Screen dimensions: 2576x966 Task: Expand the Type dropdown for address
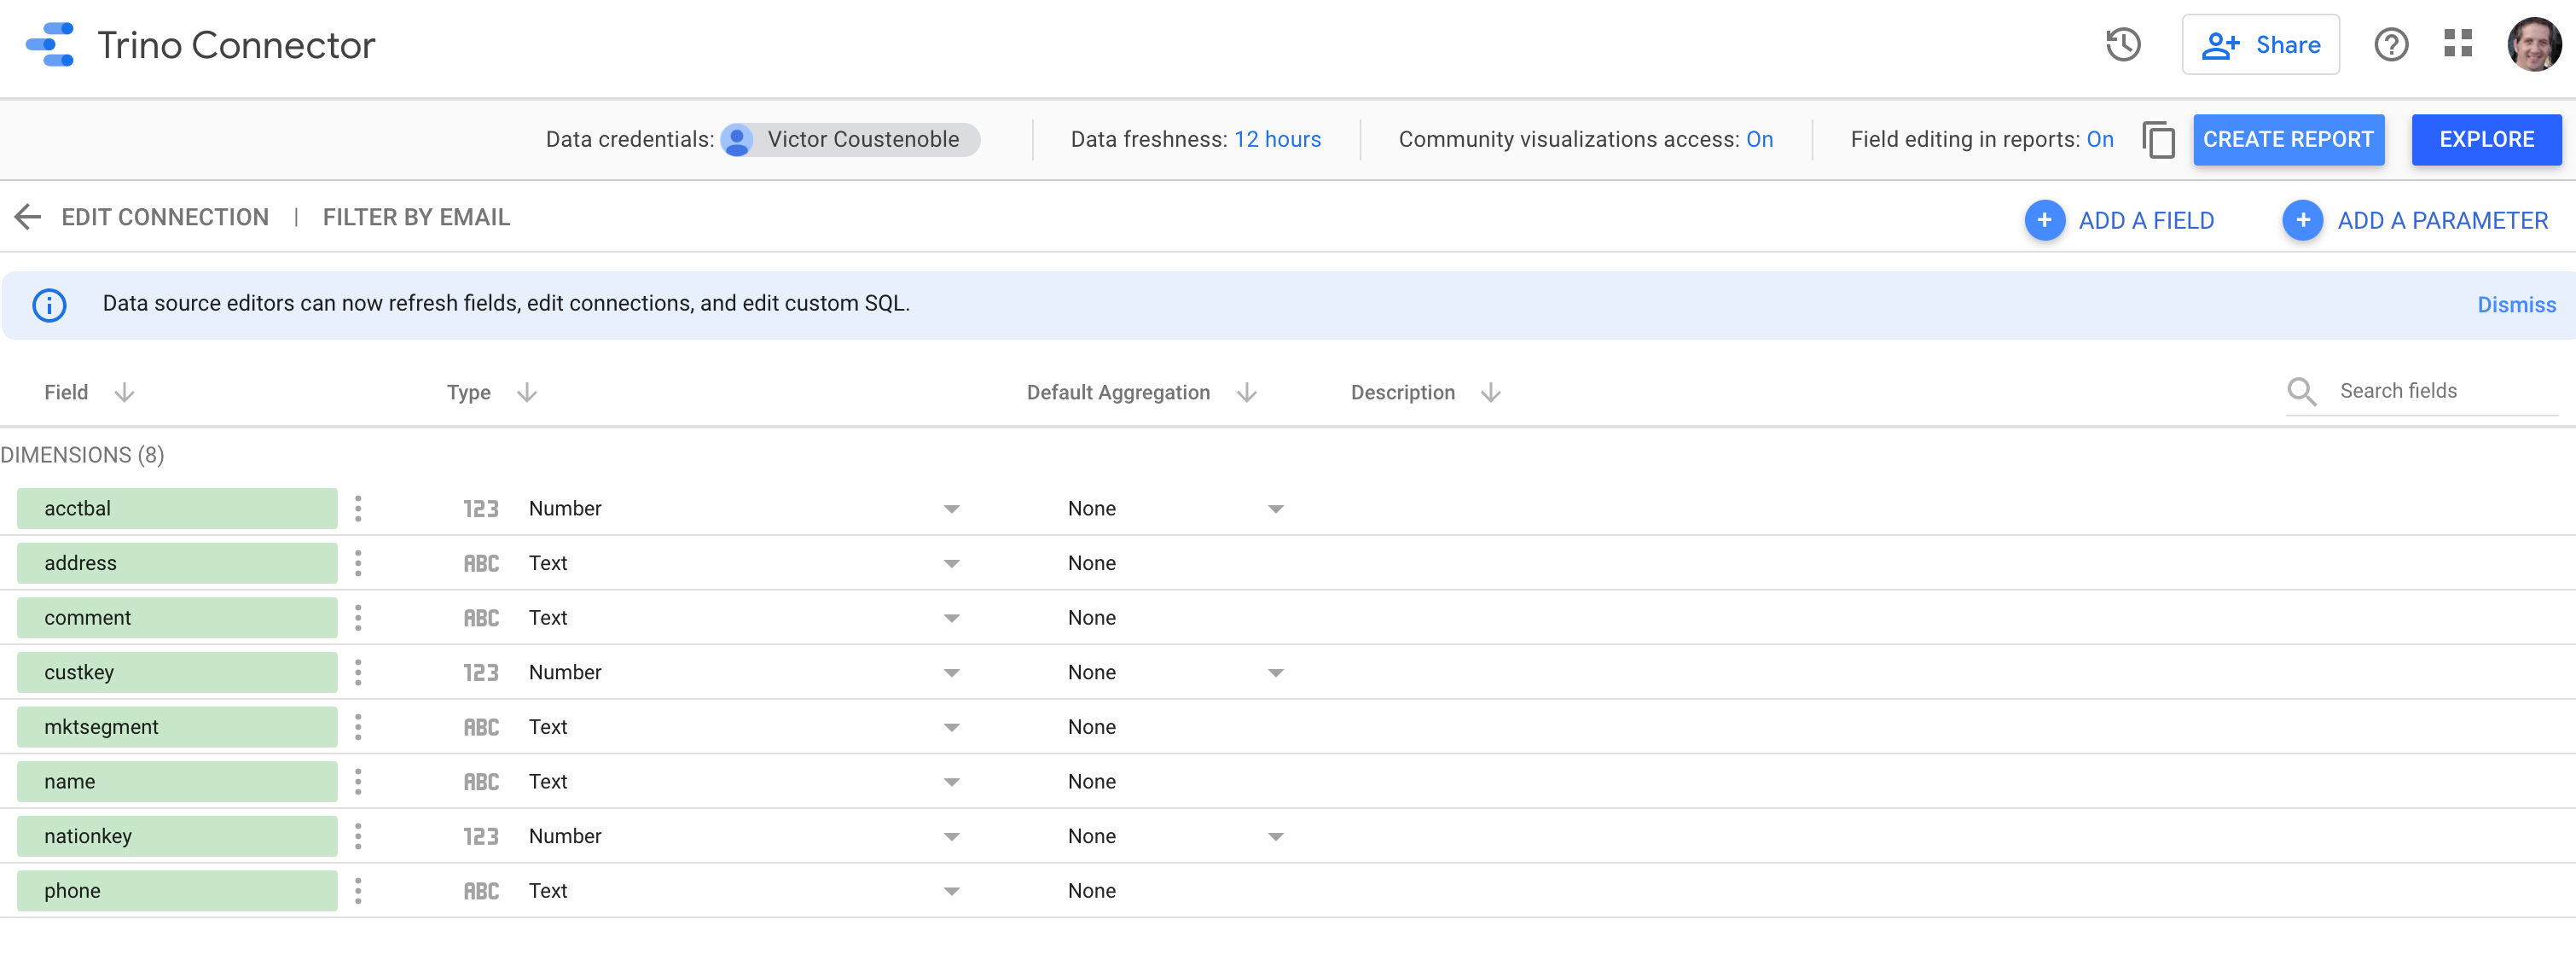pos(951,564)
